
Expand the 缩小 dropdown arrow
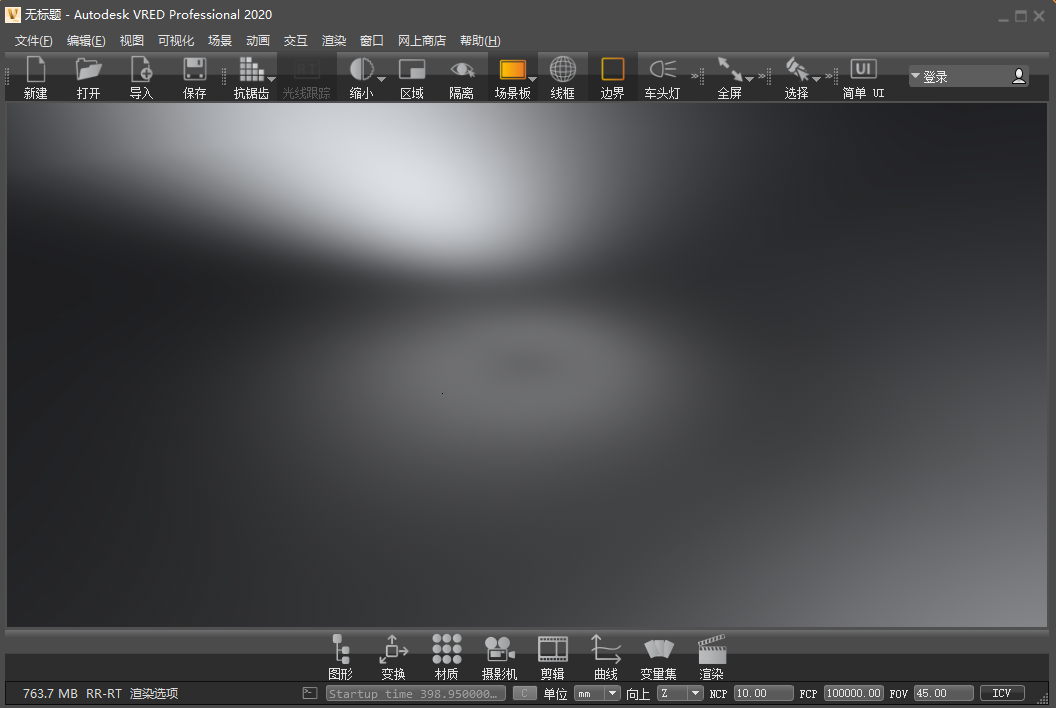point(381,79)
